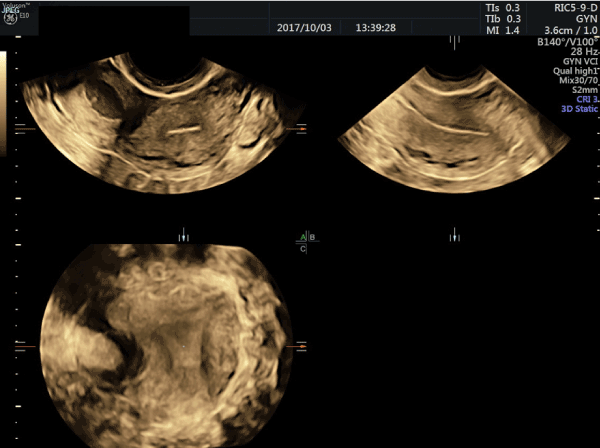Viewport: 600px width, 448px height.
Task: Select the B plane quadrant indicator
Action: 312,237
